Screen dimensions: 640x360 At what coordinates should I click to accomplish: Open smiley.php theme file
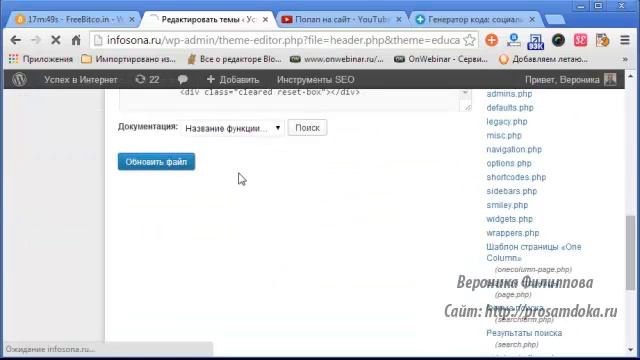click(507, 205)
